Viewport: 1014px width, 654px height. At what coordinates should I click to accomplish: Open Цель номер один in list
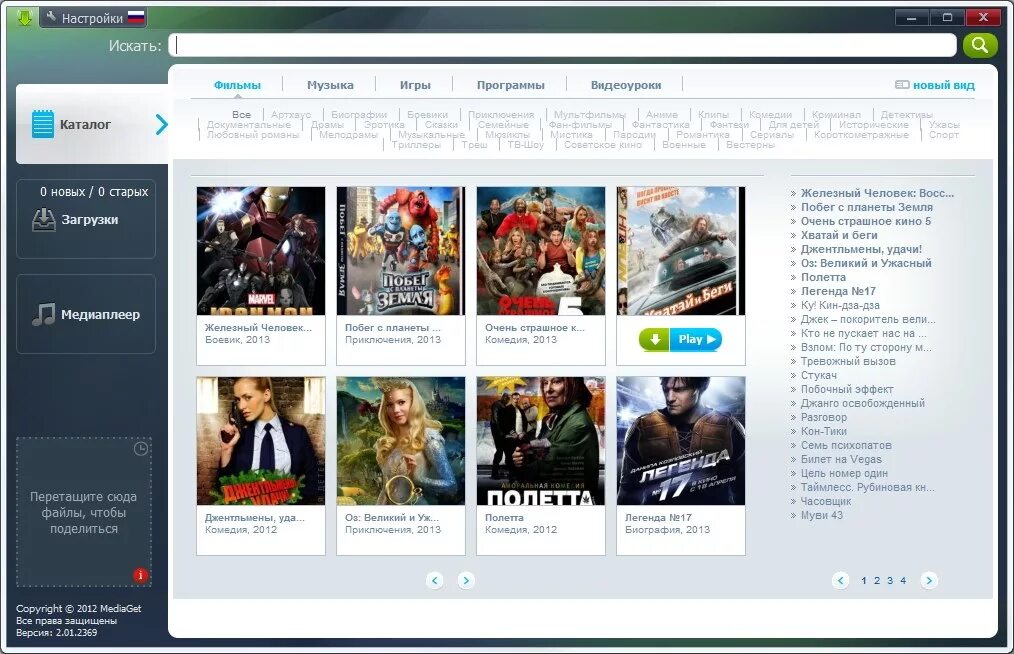[x=844, y=474]
